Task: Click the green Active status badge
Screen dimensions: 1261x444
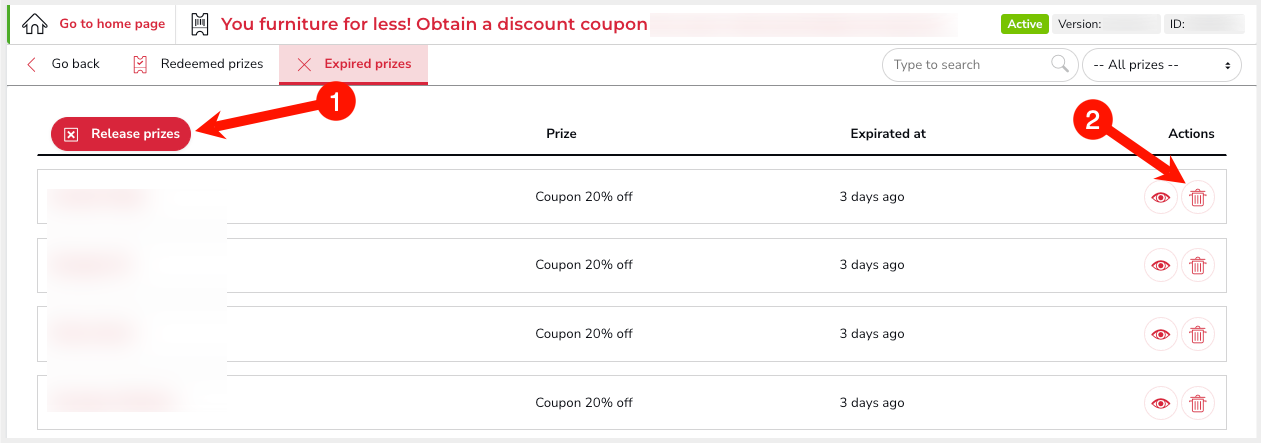Action: [x=1025, y=24]
